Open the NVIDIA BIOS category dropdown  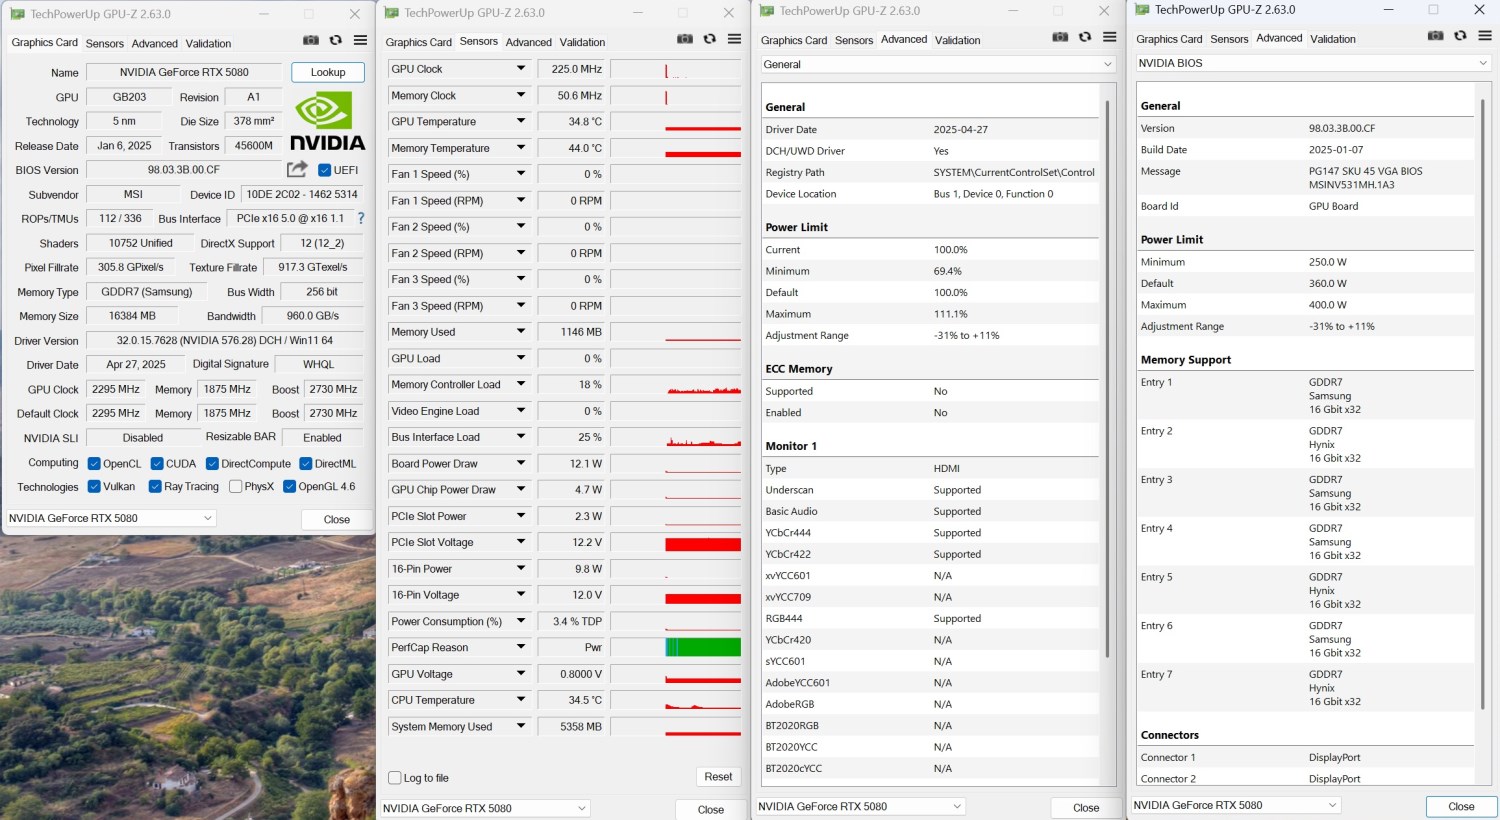1313,63
